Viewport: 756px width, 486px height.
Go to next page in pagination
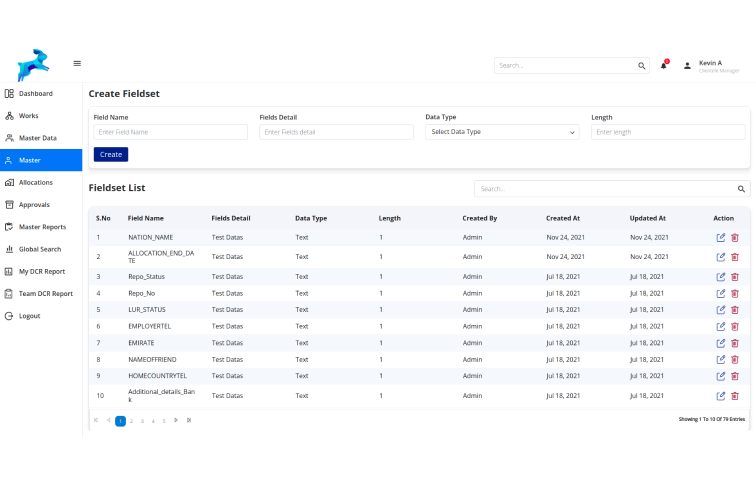click(176, 420)
